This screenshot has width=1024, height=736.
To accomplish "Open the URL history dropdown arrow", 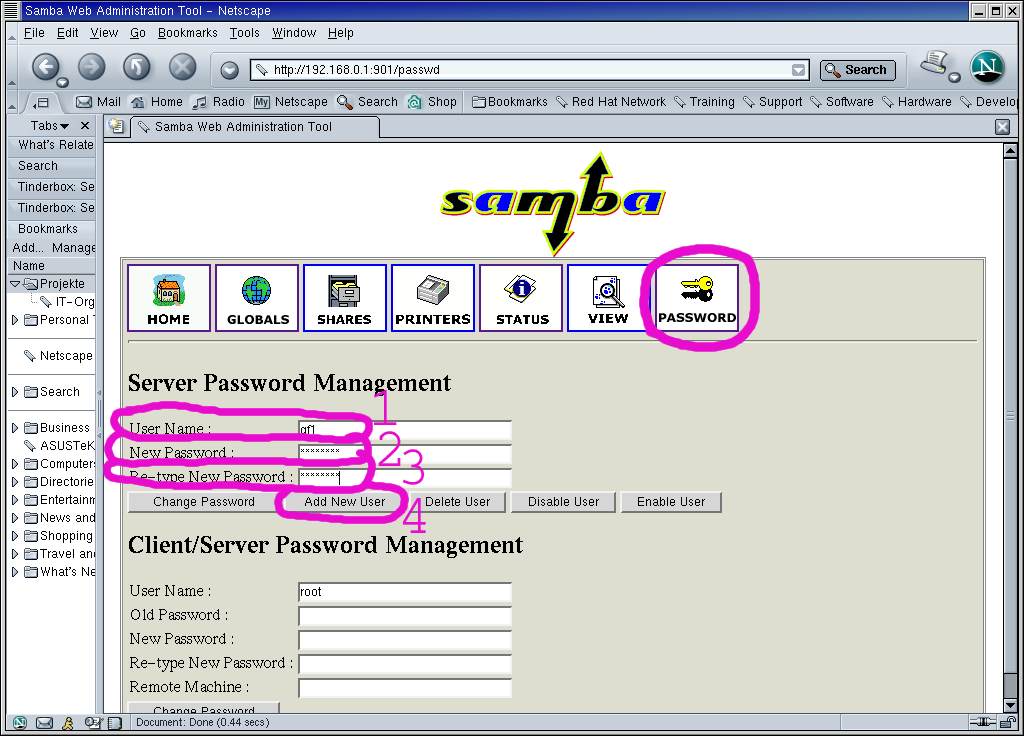I will 798,70.
